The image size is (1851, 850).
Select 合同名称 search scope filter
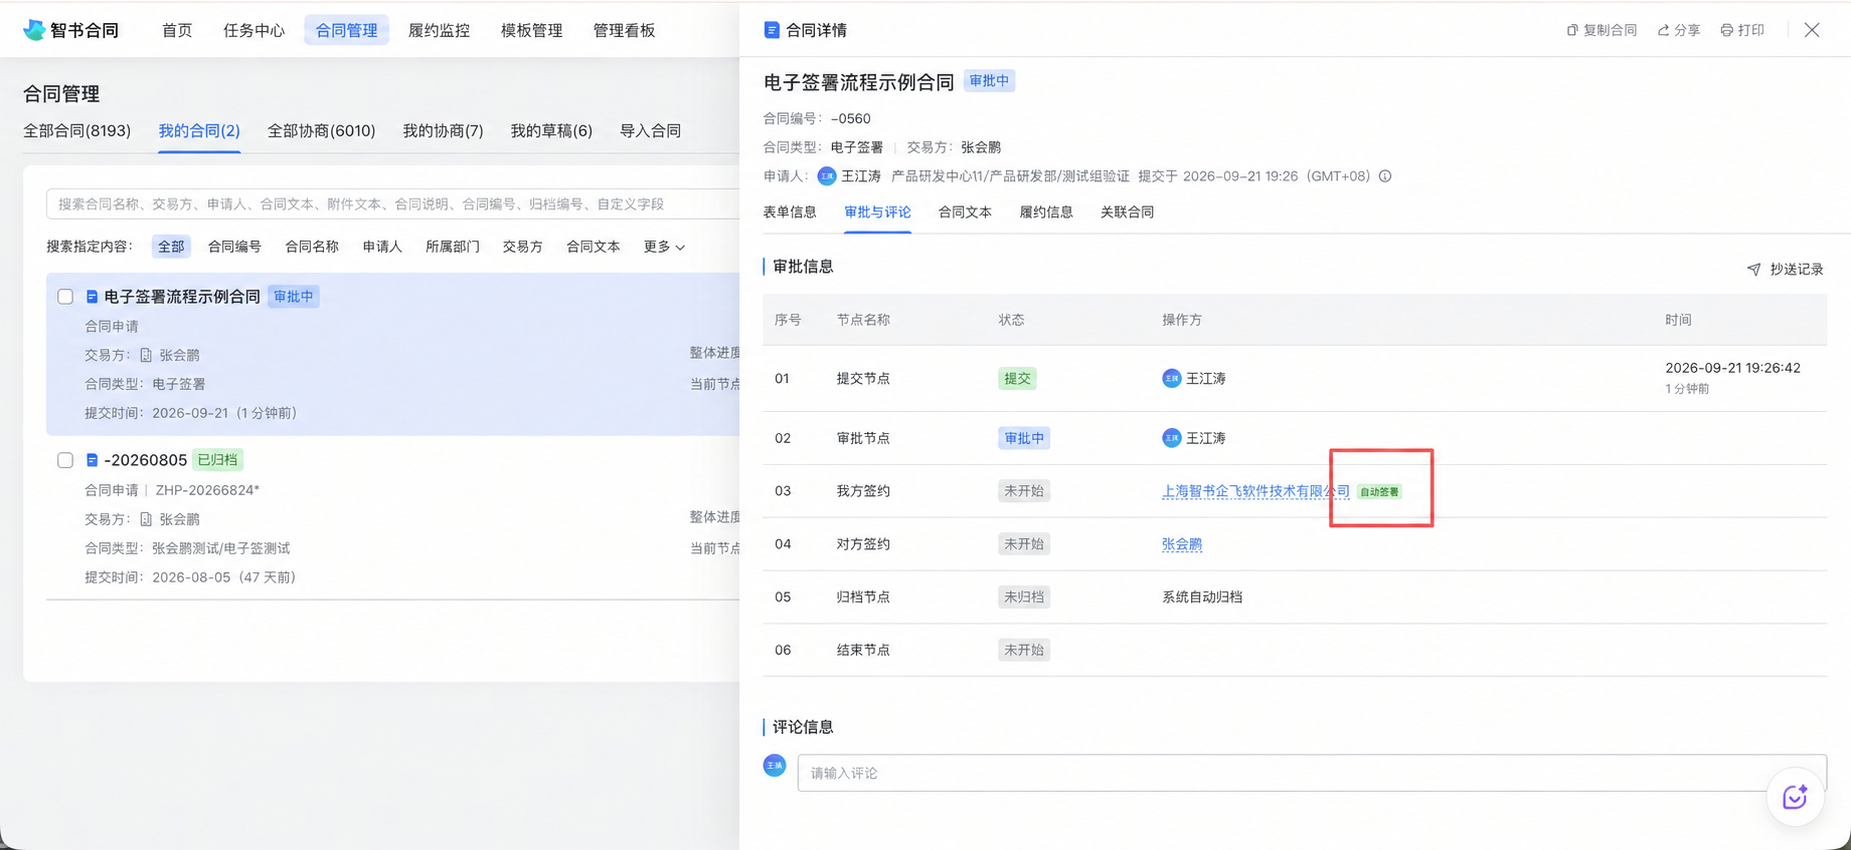311,247
